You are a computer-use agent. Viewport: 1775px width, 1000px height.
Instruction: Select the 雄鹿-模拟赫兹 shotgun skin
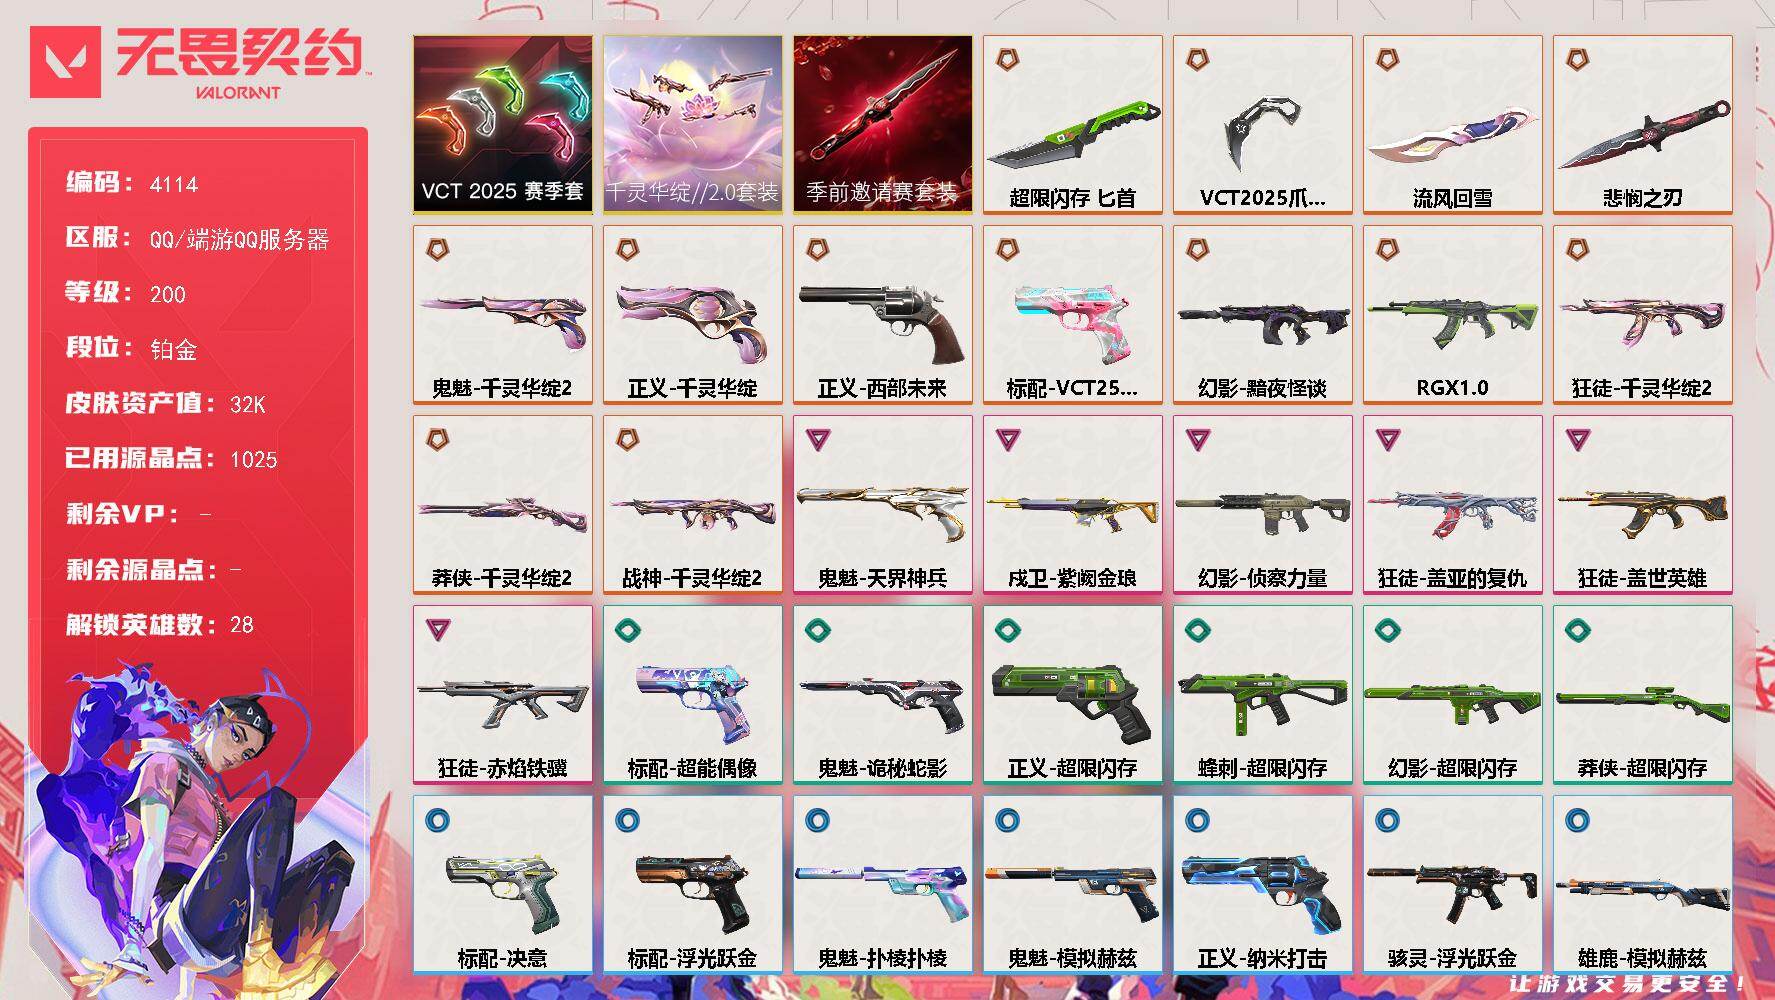pyautogui.click(x=1642, y=884)
